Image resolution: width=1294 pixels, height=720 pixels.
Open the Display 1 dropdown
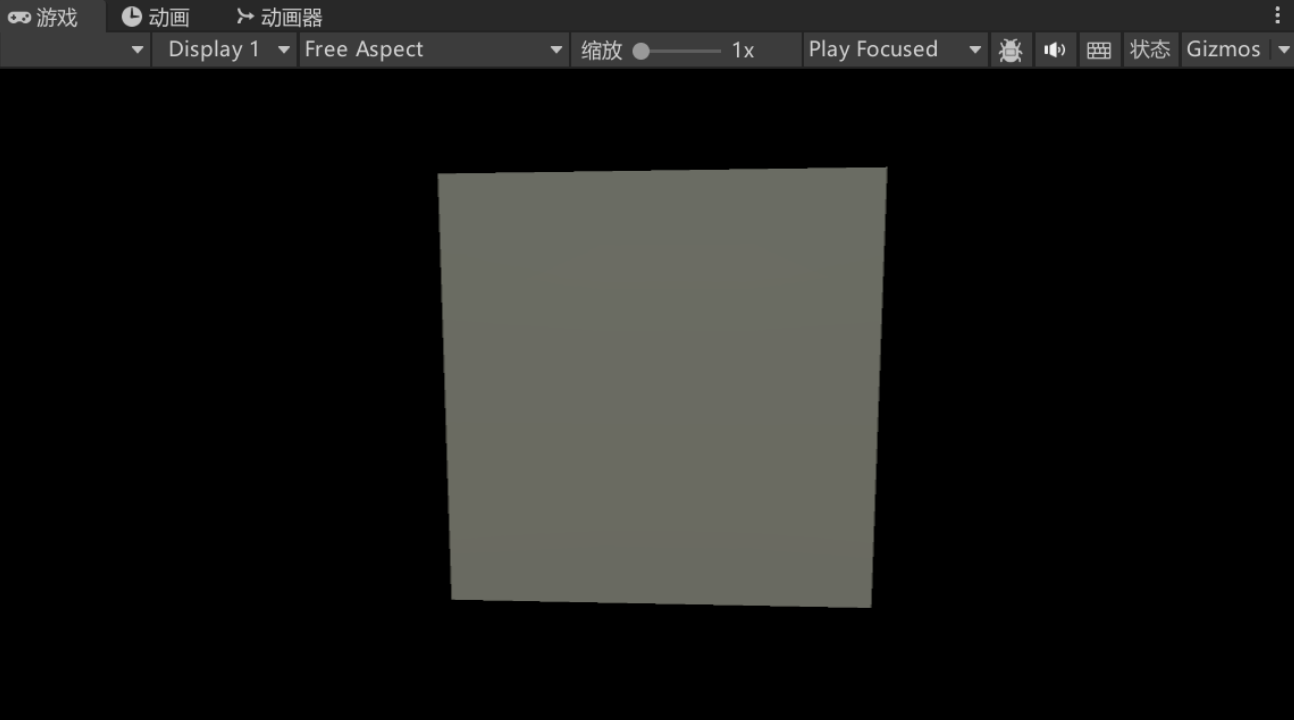click(224, 49)
